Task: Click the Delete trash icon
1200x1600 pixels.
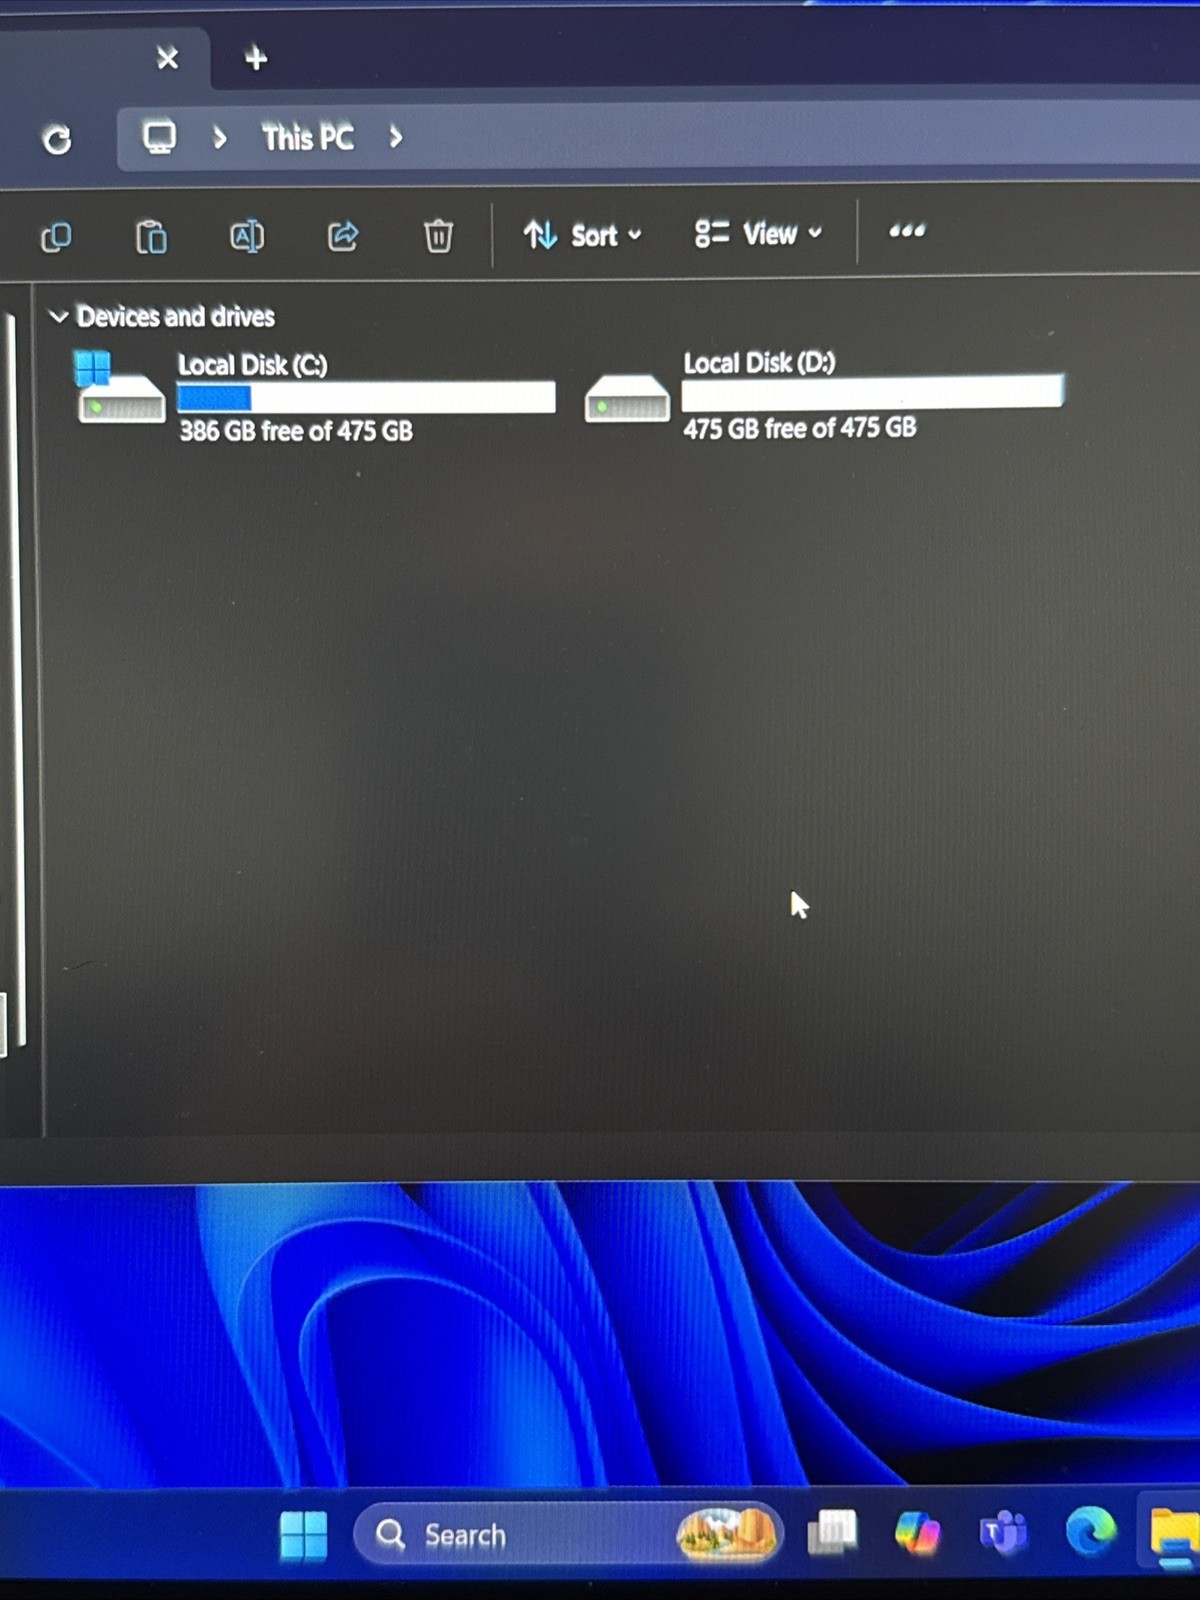Action: [x=438, y=236]
